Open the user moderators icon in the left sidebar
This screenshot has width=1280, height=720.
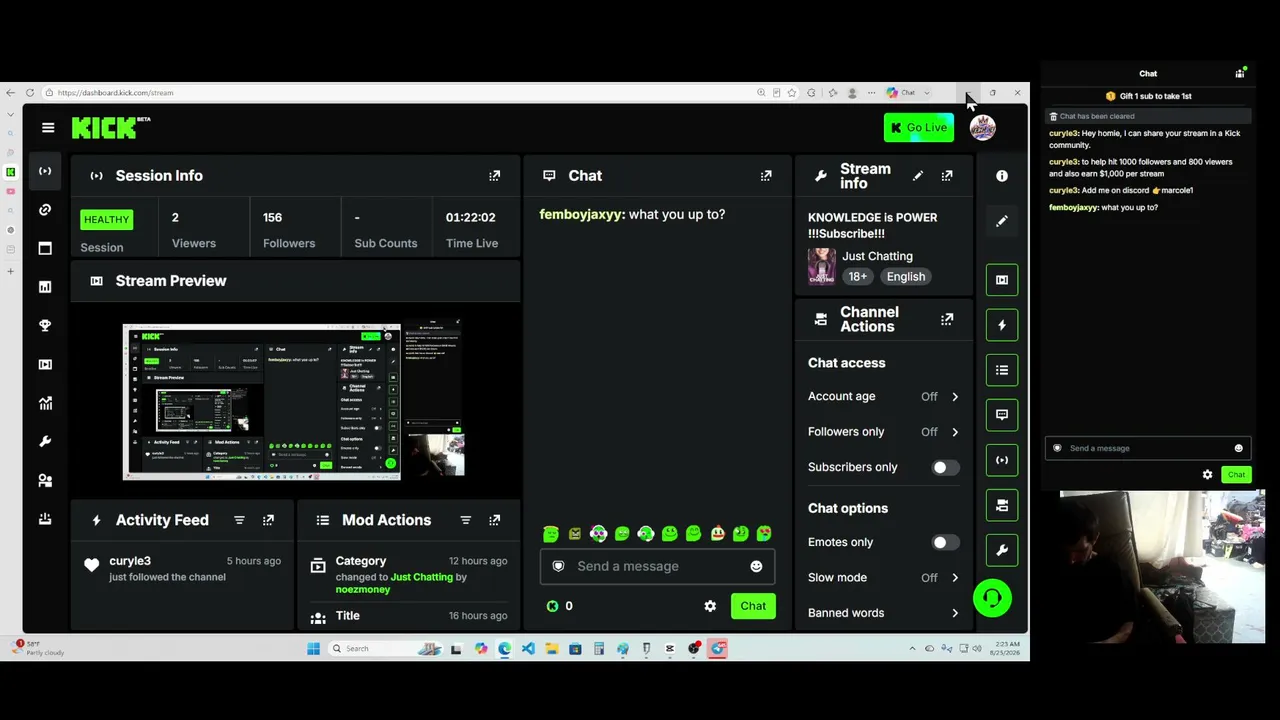coord(45,480)
